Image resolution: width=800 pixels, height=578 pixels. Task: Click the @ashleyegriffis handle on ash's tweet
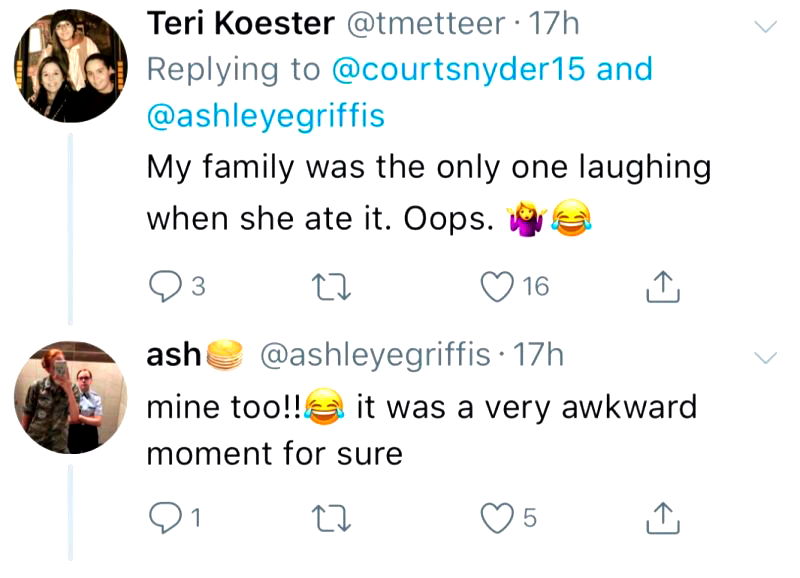(375, 354)
